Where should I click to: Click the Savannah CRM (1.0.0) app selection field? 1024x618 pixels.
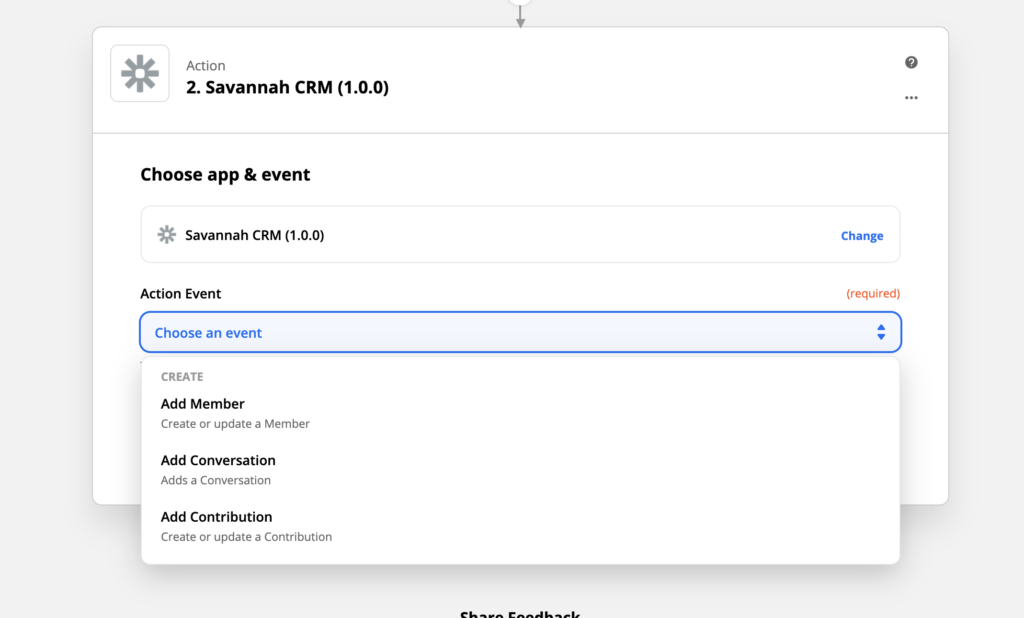coord(520,235)
